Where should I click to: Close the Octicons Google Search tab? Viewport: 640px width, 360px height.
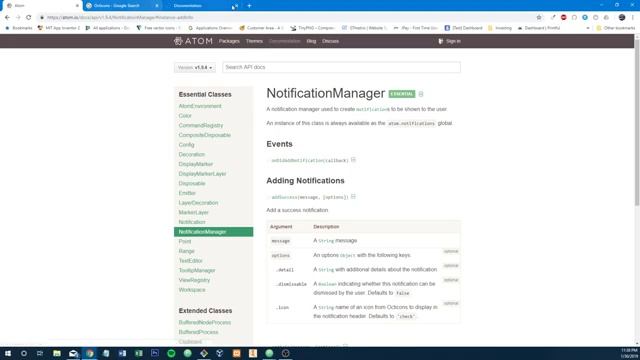pos(157,6)
